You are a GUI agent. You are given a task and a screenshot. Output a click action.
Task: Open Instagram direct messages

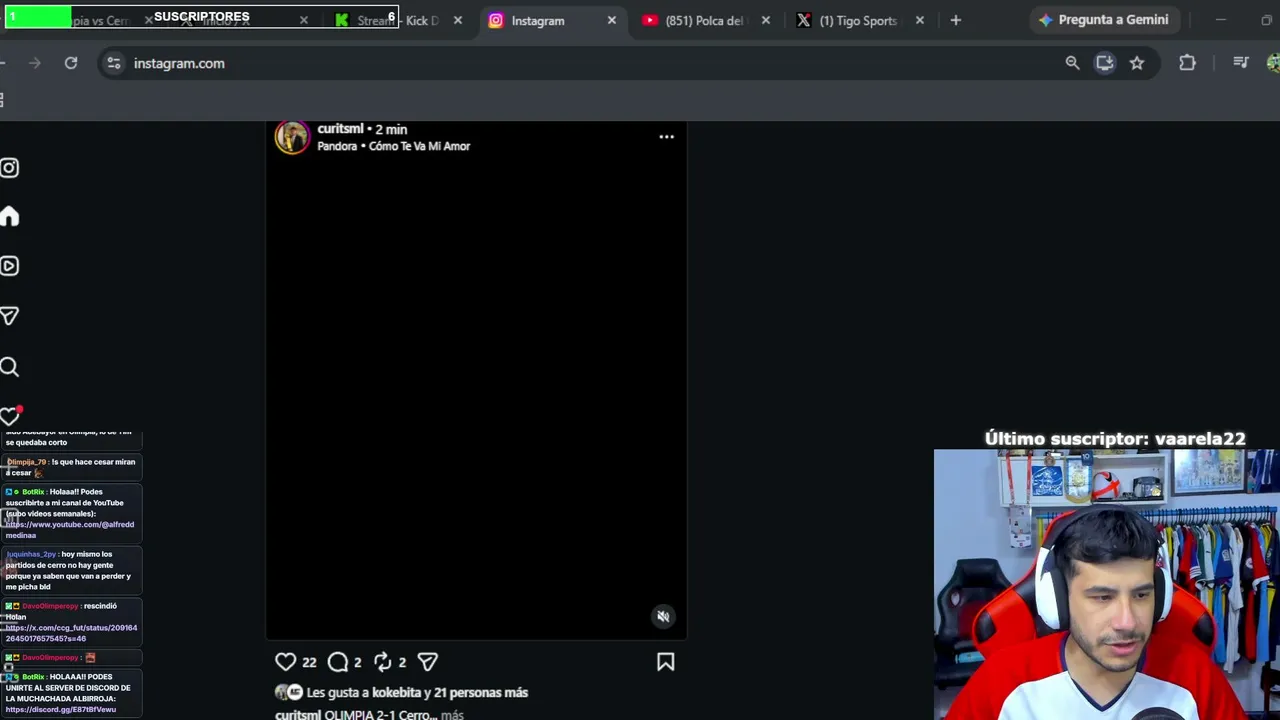(x=10, y=316)
